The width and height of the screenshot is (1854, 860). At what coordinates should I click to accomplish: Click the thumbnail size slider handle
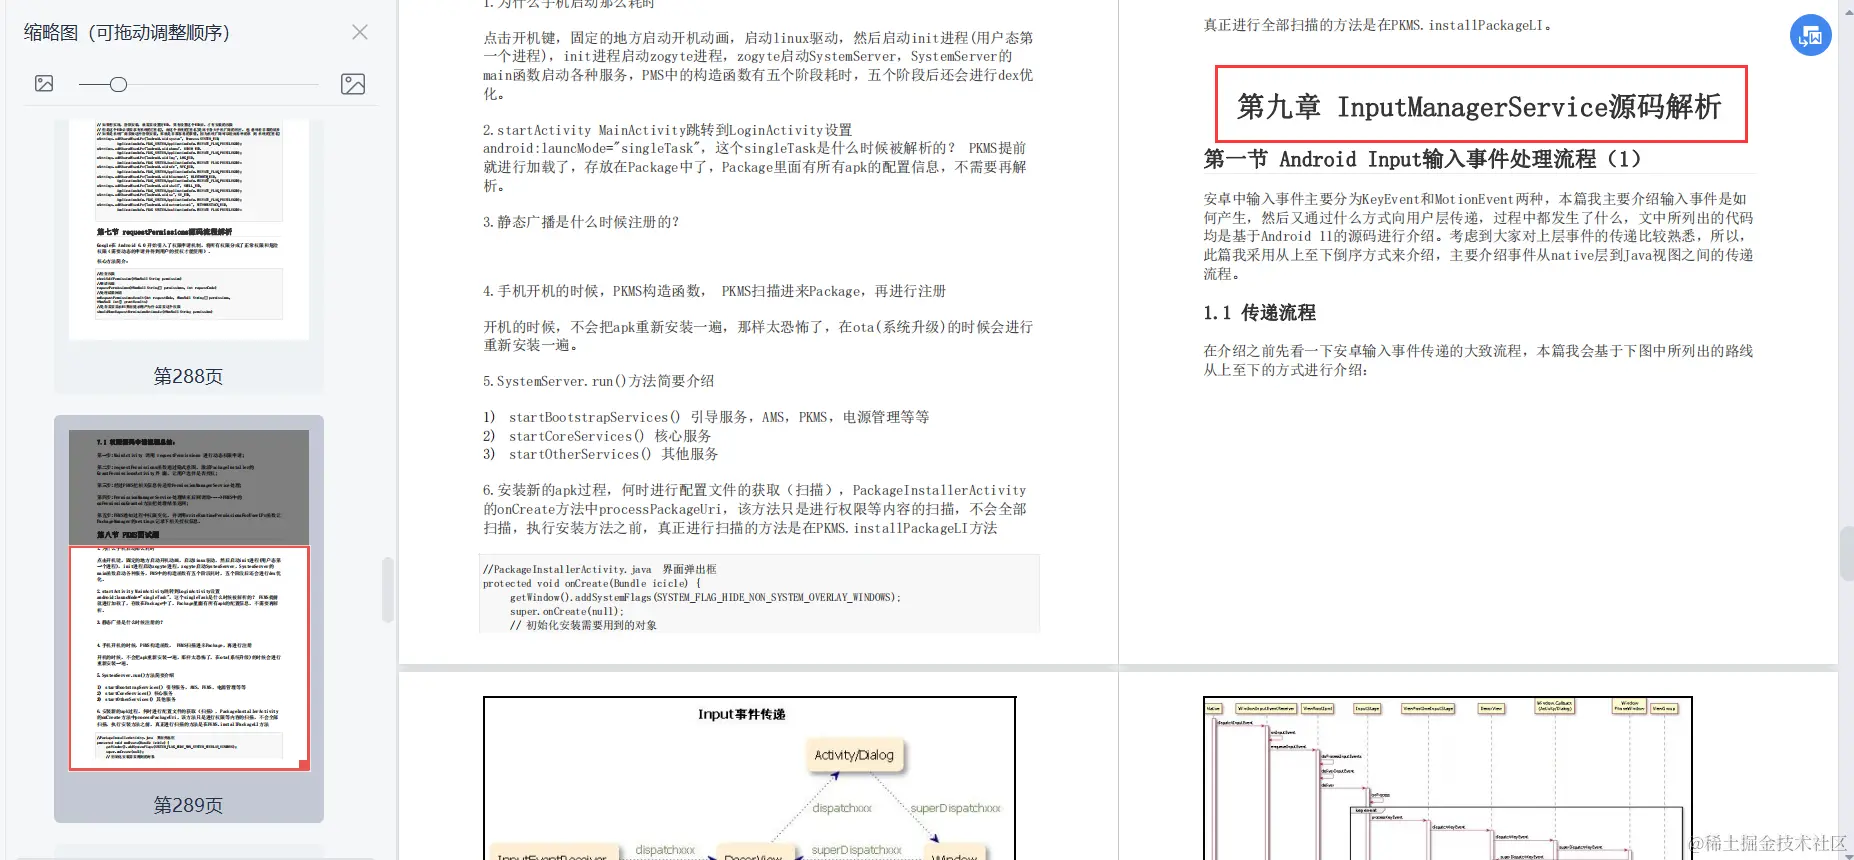coord(118,84)
